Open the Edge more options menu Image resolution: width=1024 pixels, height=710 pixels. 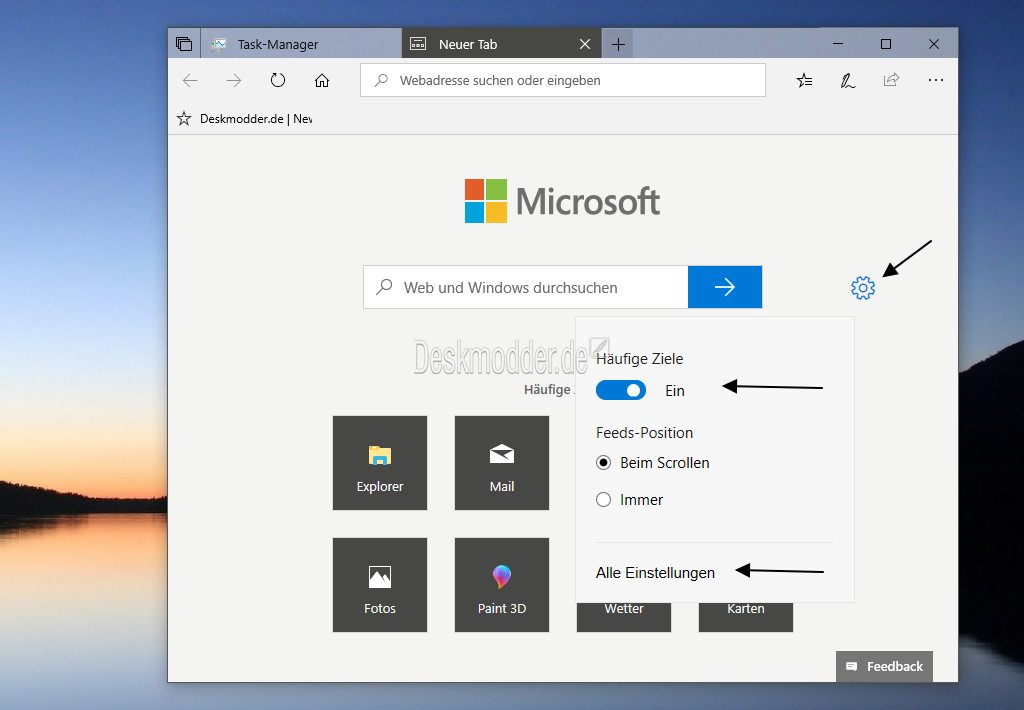(x=935, y=80)
